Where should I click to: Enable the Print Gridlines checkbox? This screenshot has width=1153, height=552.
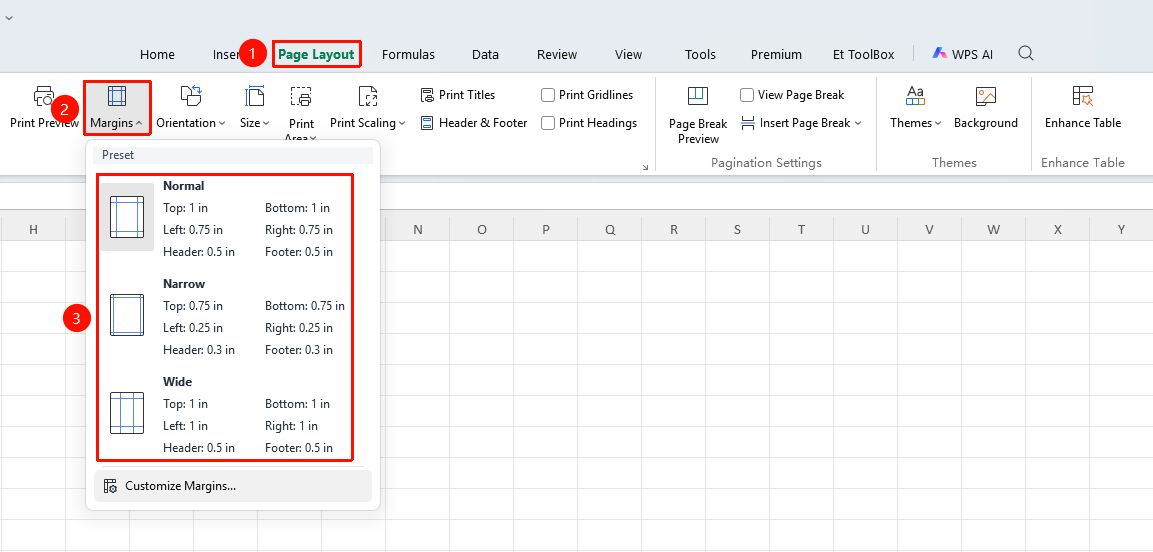(x=548, y=95)
